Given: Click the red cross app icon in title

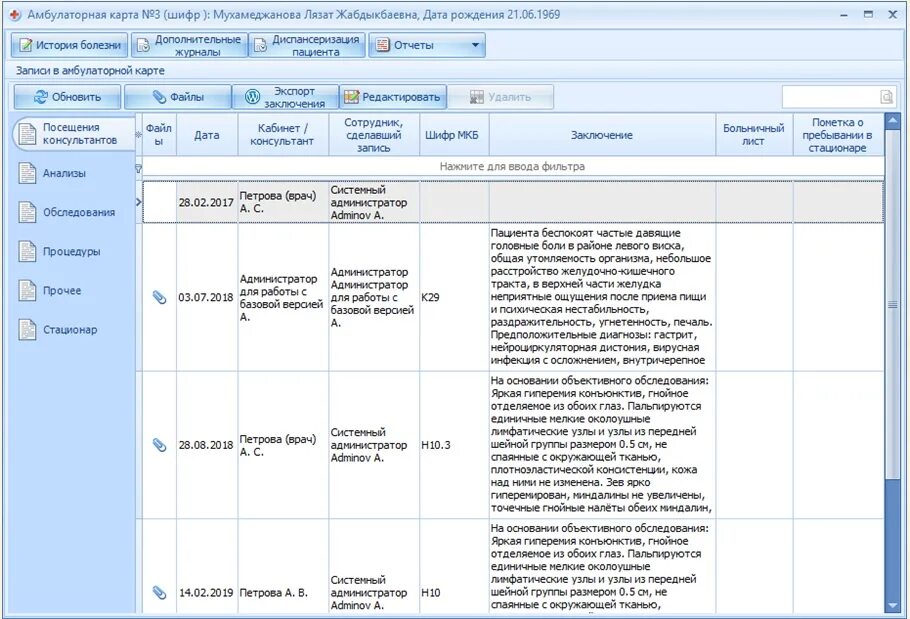Looking at the screenshot, I should [x=15, y=15].
